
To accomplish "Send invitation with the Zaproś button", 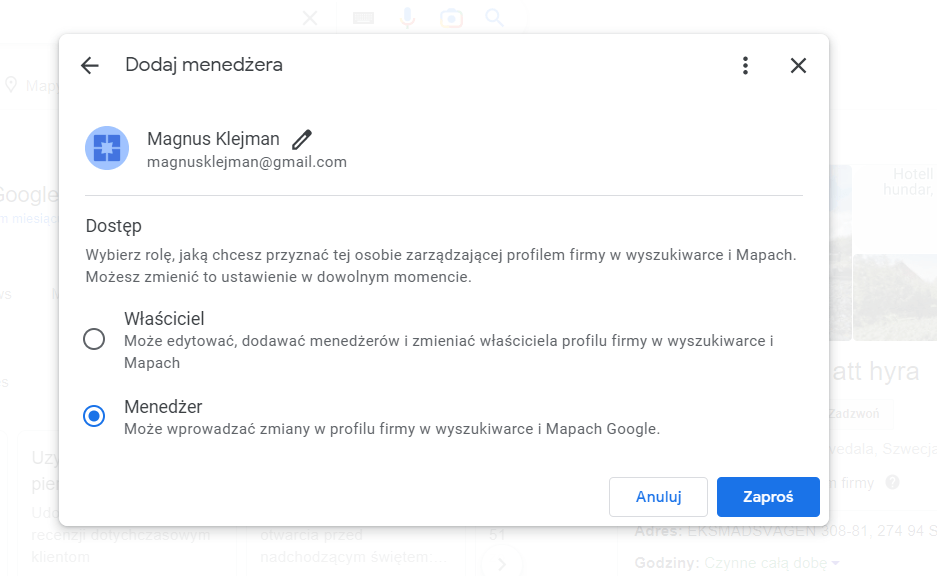I will click(768, 497).
